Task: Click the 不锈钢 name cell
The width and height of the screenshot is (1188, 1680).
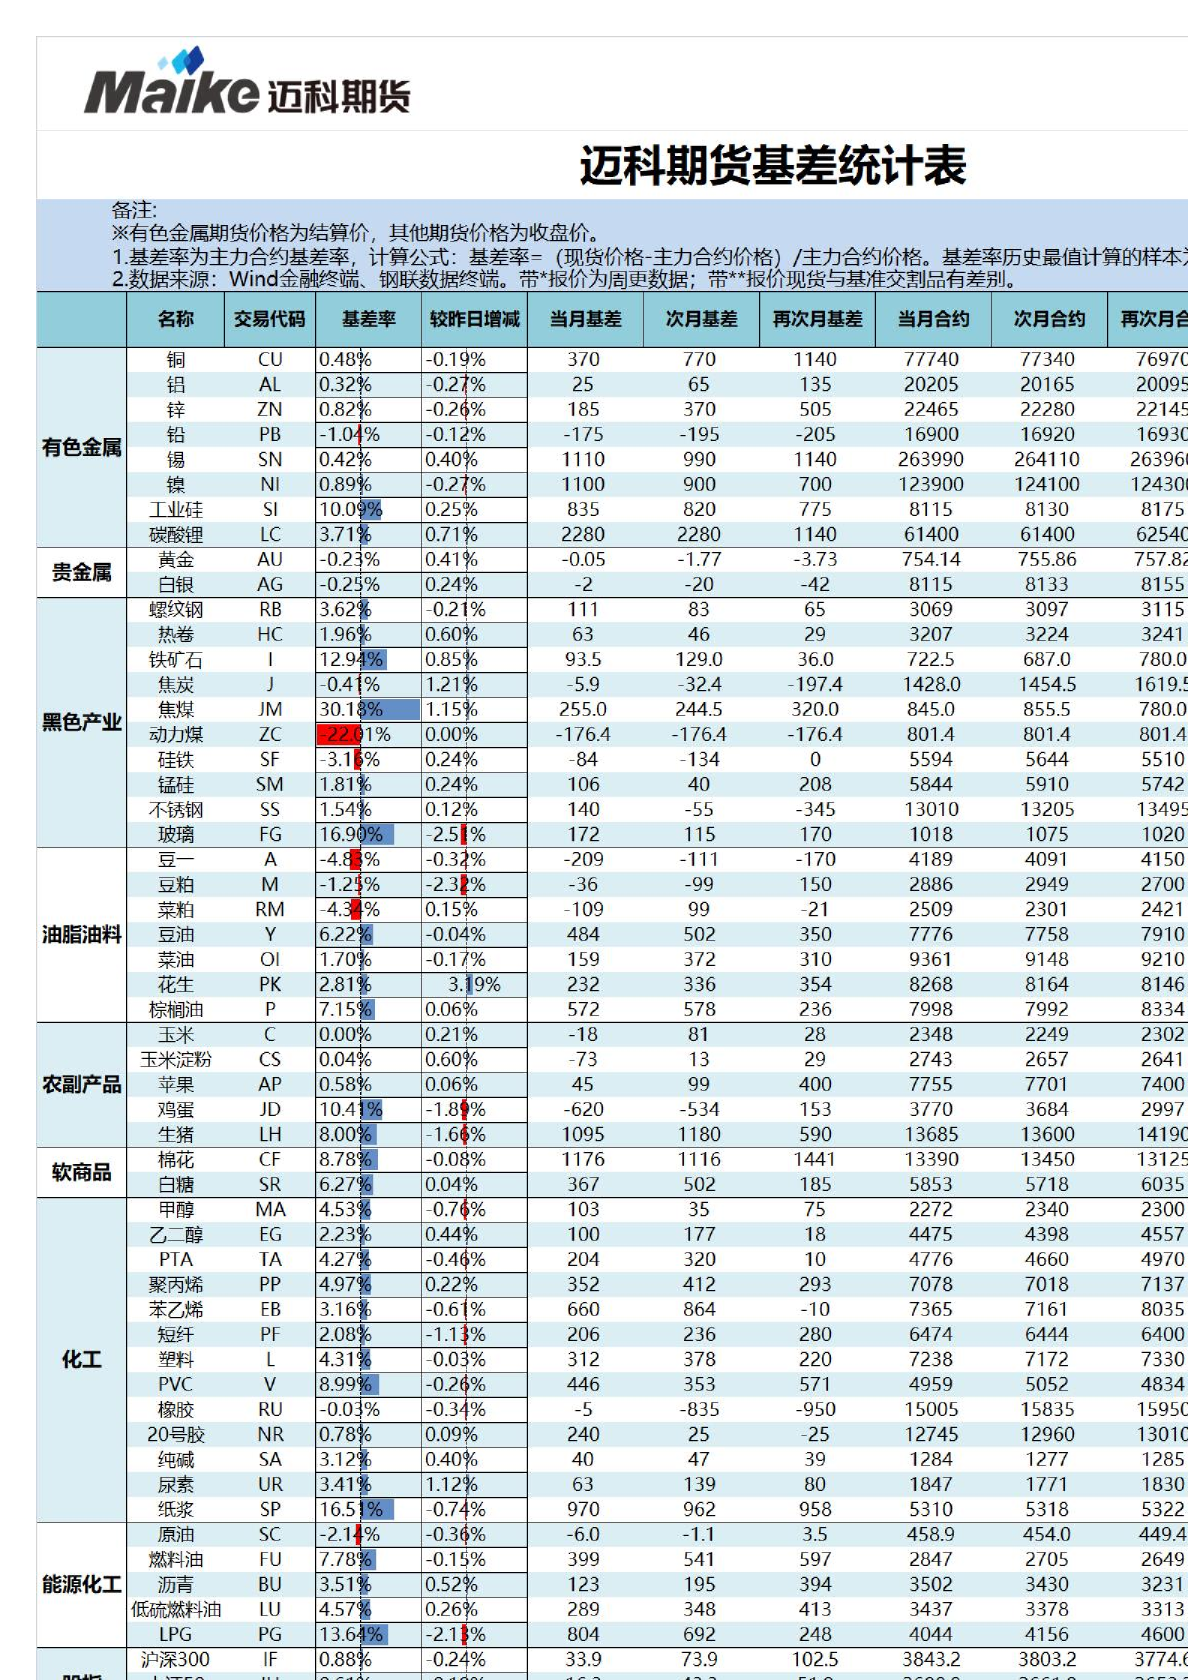Action: 176,810
